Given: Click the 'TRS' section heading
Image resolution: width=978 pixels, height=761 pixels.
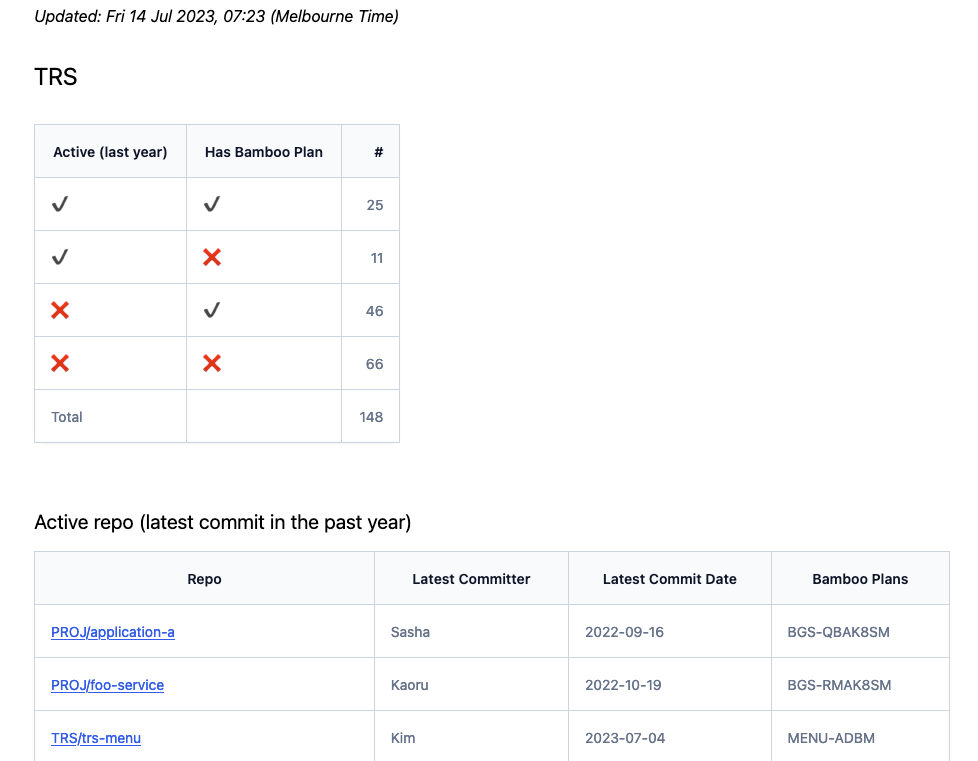Looking at the screenshot, I should 56,77.
